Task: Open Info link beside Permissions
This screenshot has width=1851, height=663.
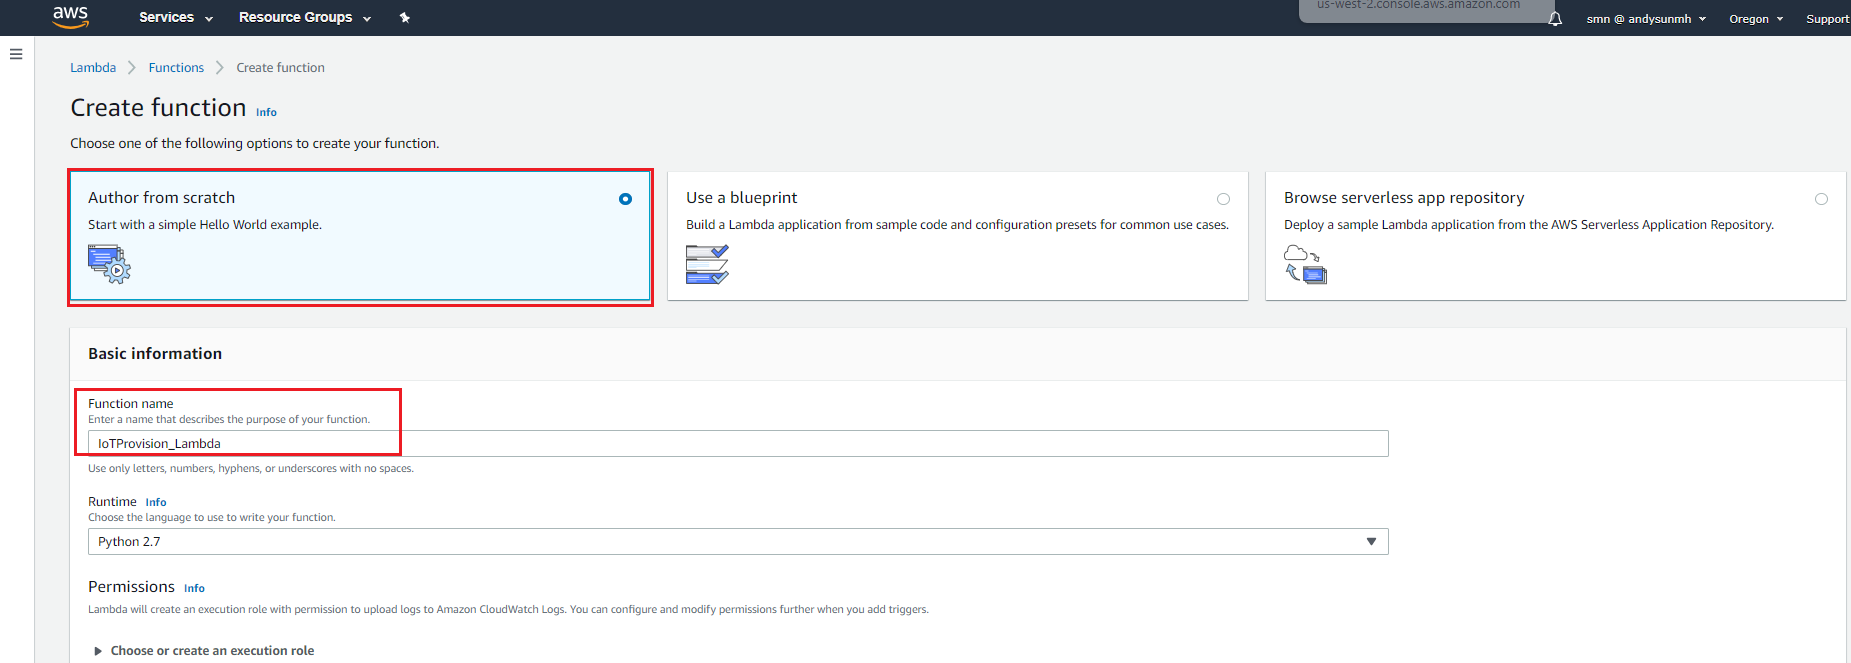Action: pos(194,588)
